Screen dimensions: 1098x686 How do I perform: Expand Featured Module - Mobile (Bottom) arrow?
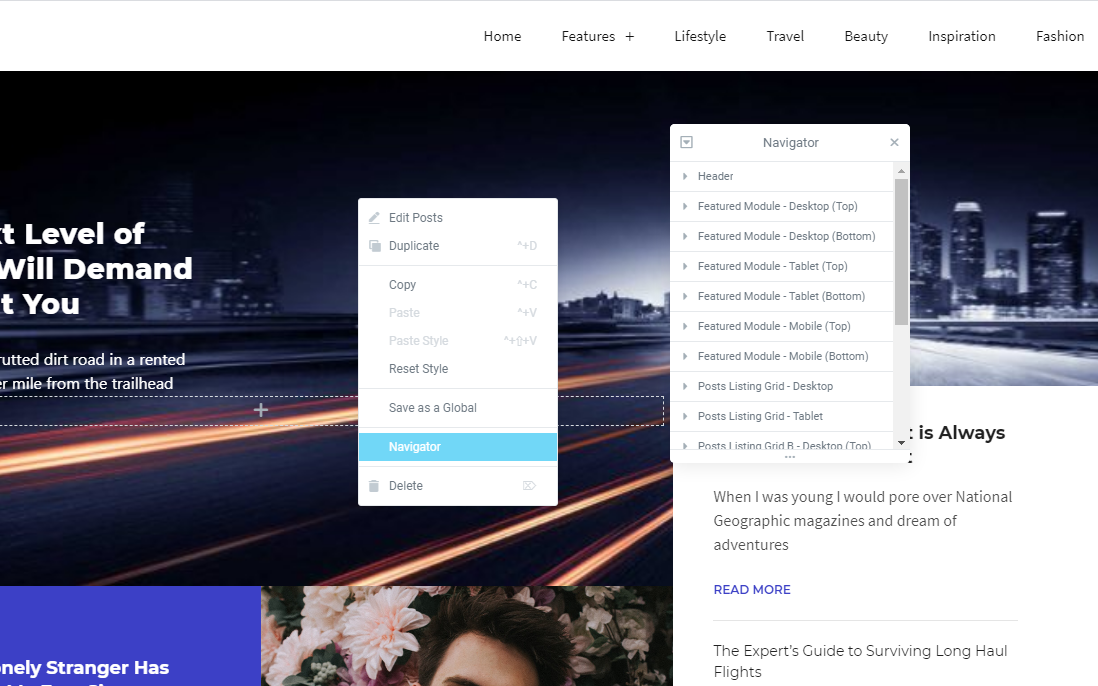point(685,356)
